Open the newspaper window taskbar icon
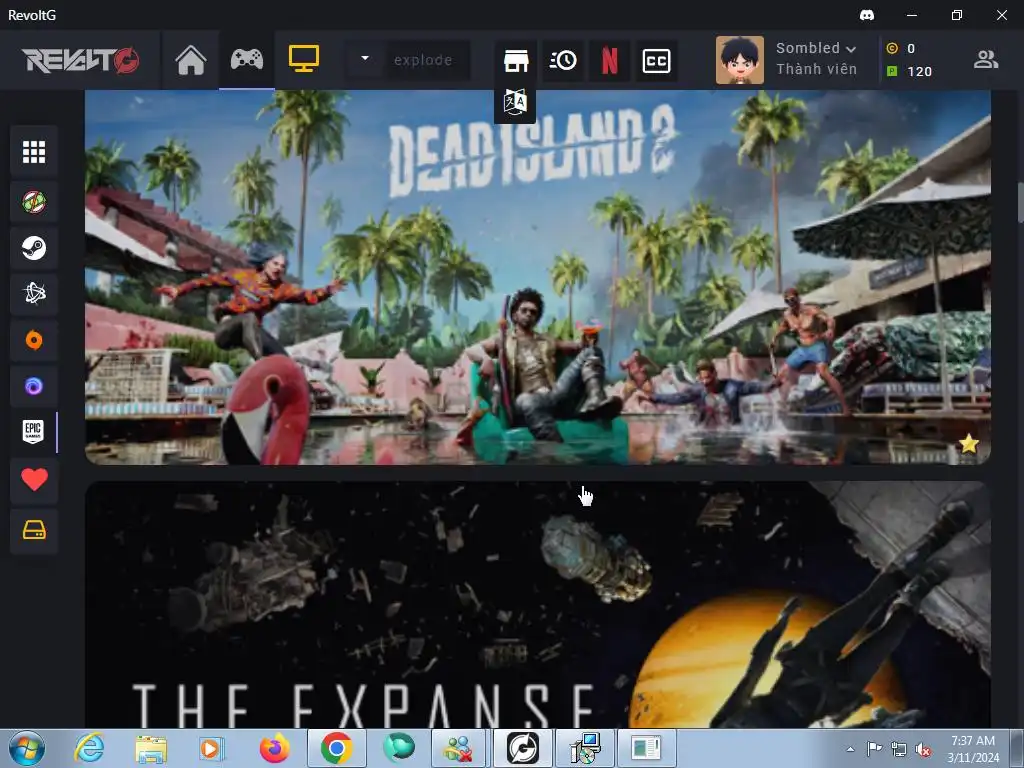This screenshot has width=1024, height=768. tap(647, 748)
